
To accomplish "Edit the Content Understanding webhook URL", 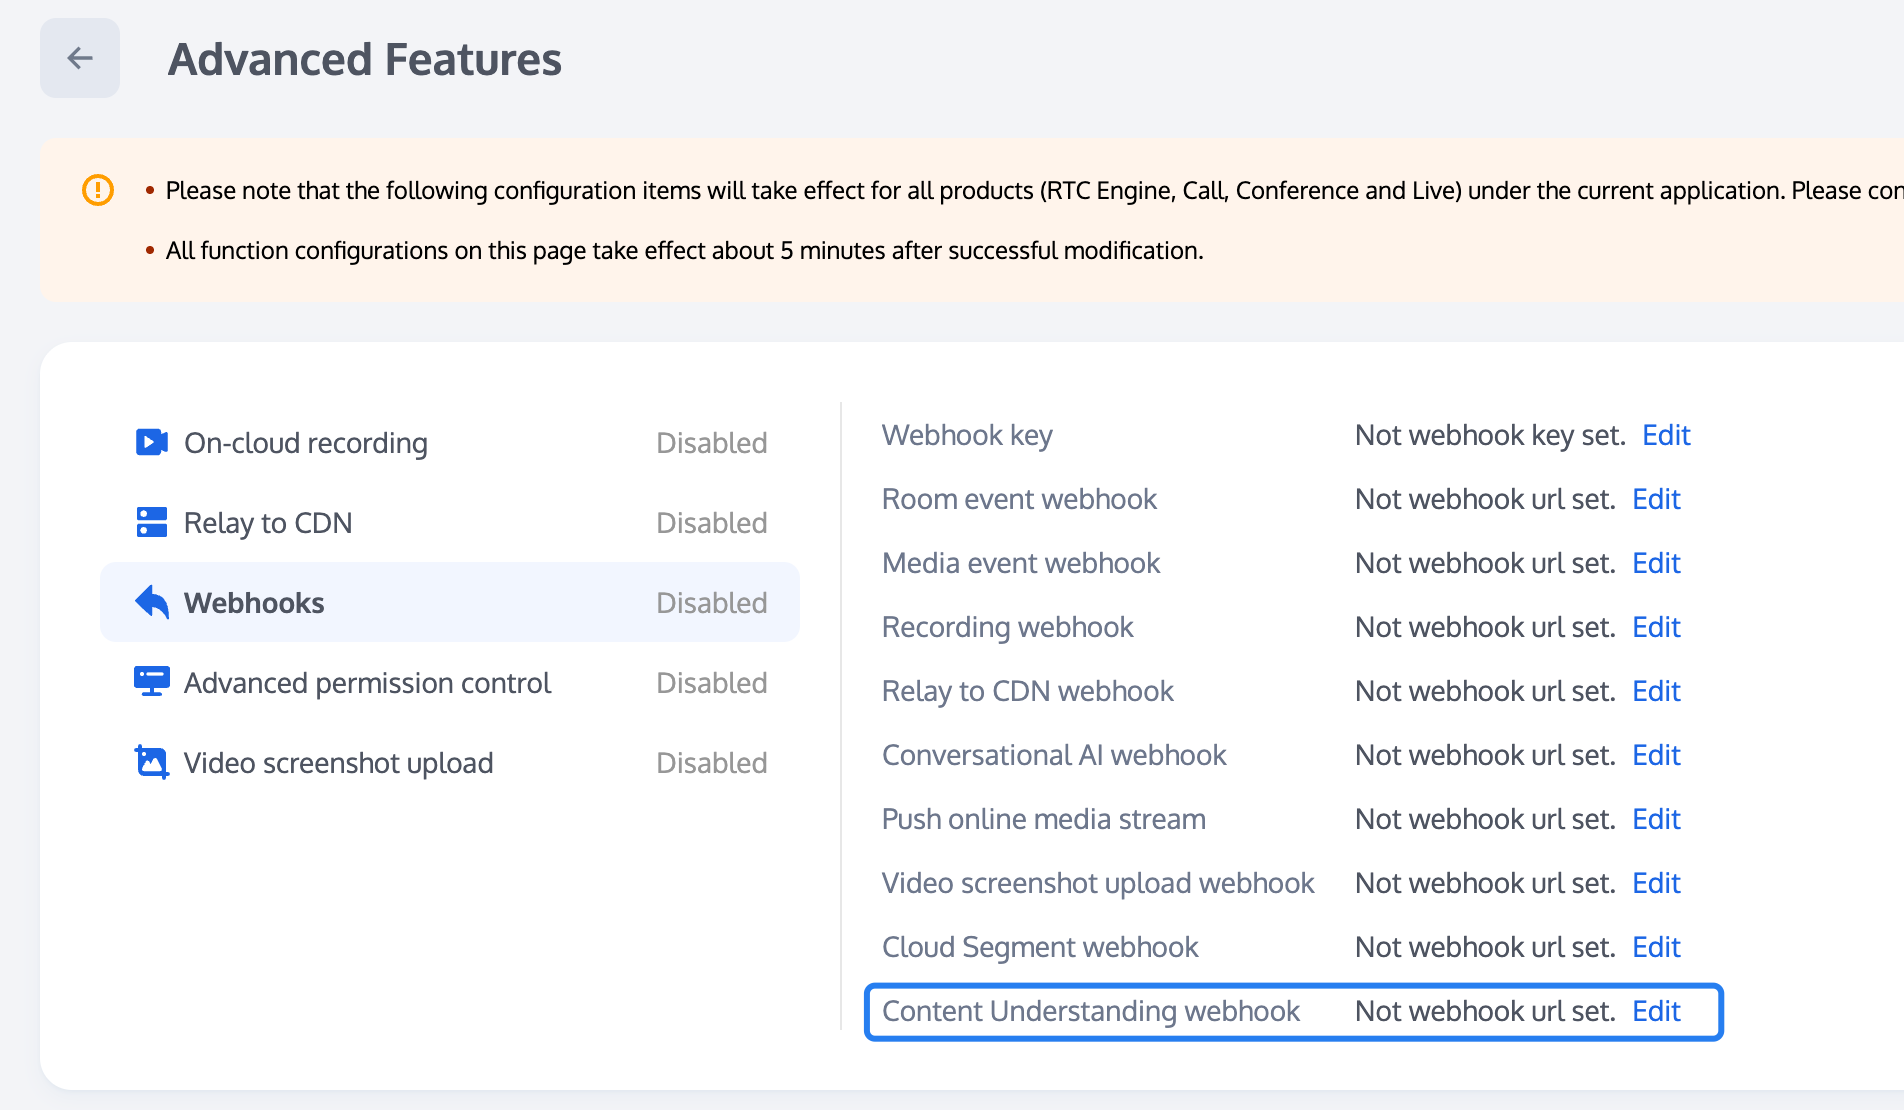I will point(1656,1011).
